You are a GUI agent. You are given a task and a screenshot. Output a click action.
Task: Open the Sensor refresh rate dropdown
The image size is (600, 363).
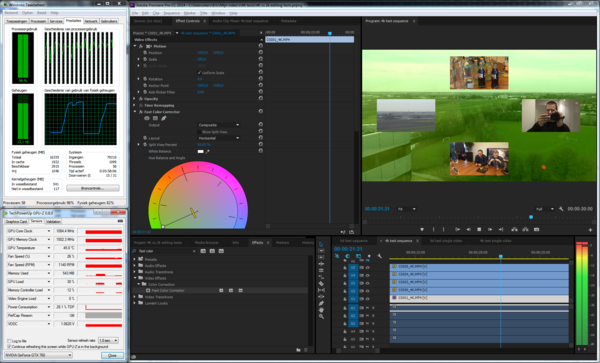coord(108,340)
